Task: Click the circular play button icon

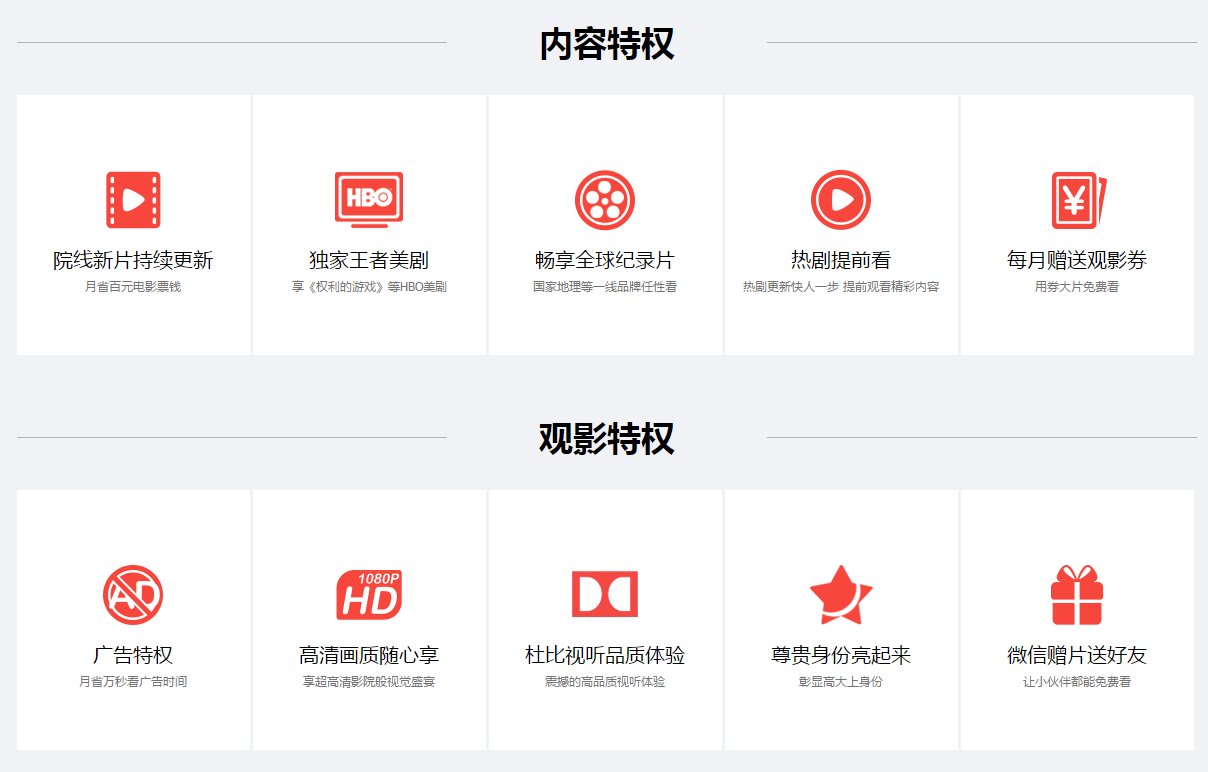Action: point(841,200)
